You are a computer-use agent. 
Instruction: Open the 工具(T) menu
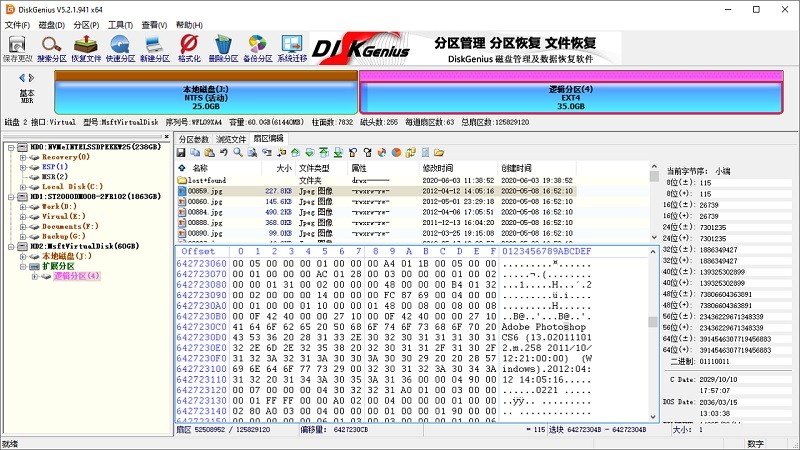tap(119, 24)
